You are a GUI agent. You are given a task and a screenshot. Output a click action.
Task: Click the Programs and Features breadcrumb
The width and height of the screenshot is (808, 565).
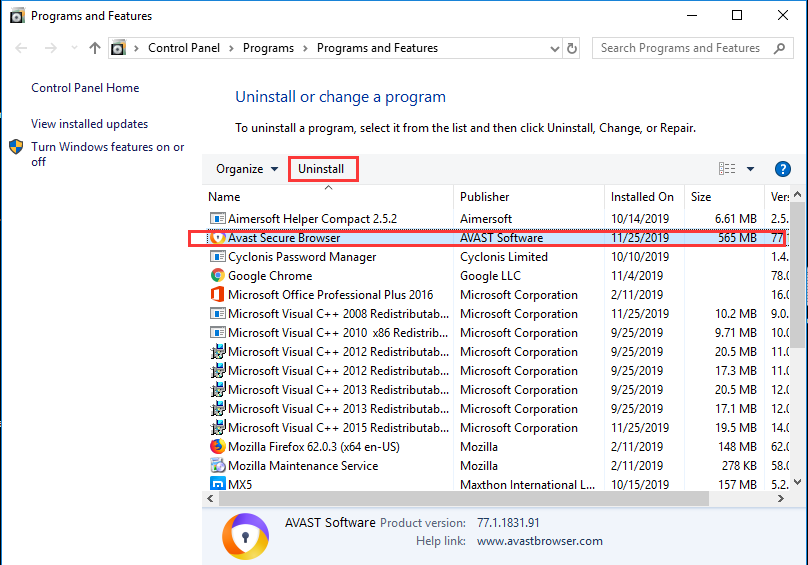(377, 48)
